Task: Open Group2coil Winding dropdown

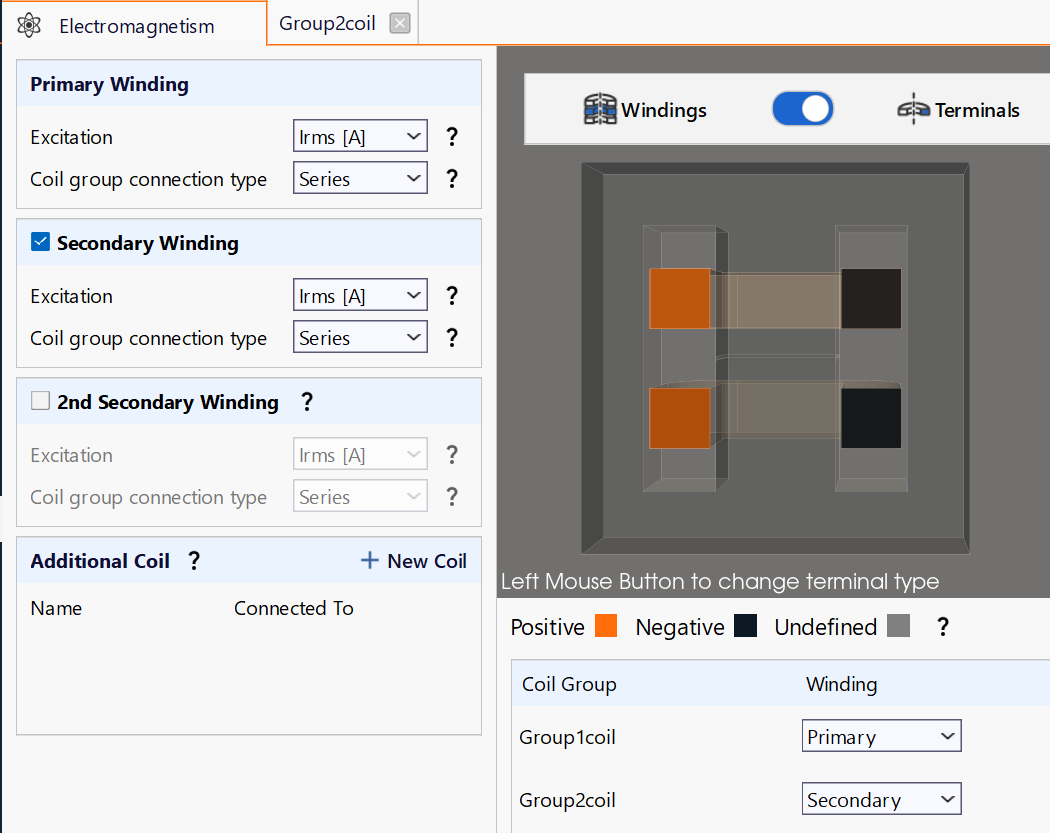Action: tap(881, 799)
